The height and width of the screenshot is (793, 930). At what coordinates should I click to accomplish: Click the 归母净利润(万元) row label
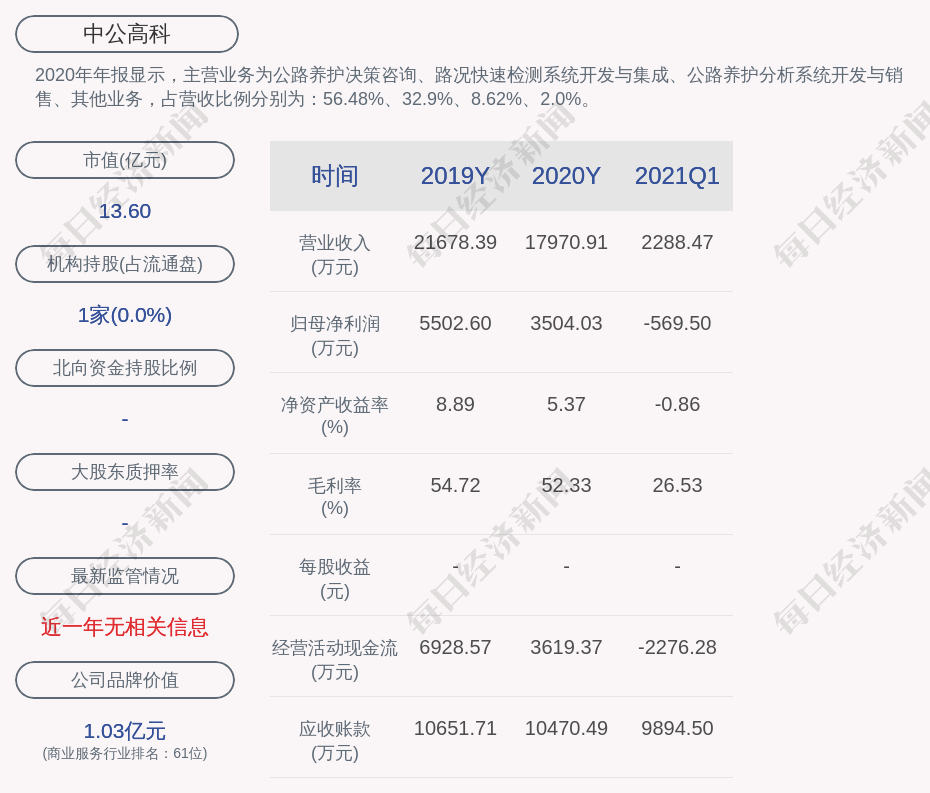pos(335,336)
